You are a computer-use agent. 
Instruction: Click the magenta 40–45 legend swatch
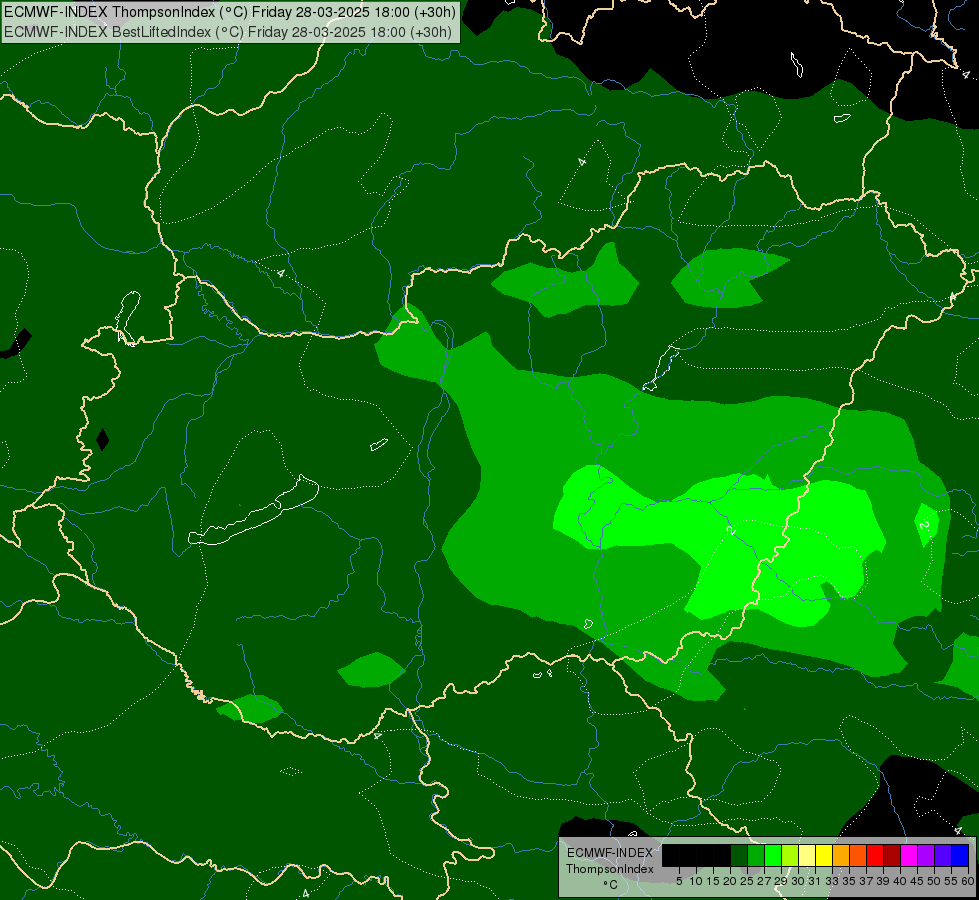pyautogui.click(x=908, y=855)
